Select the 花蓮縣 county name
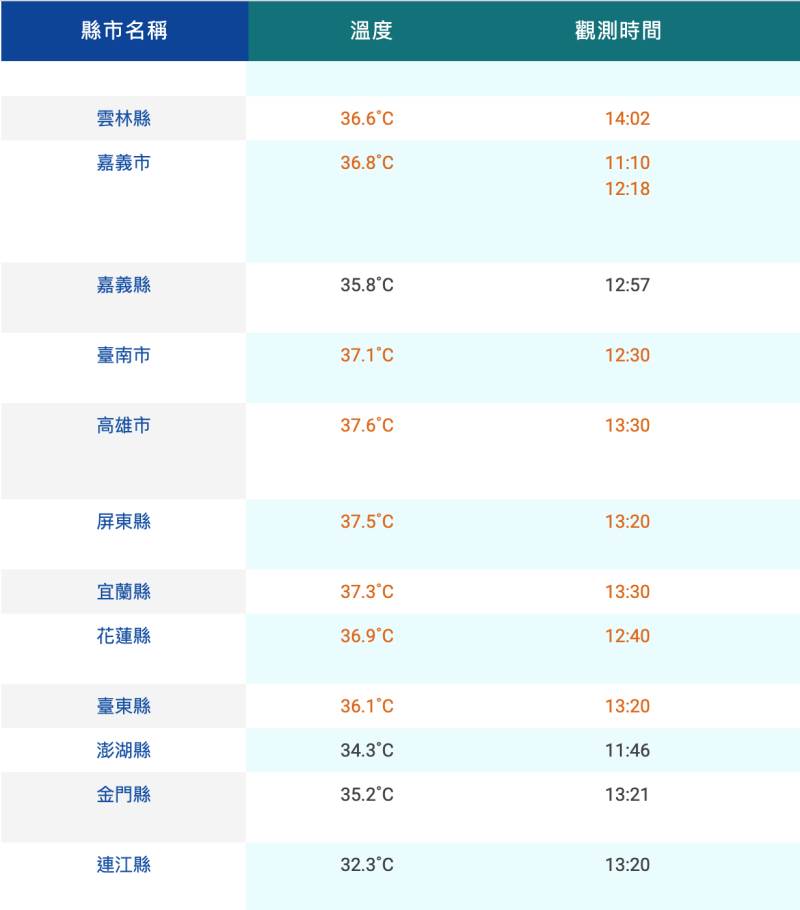 coord(124,635)
